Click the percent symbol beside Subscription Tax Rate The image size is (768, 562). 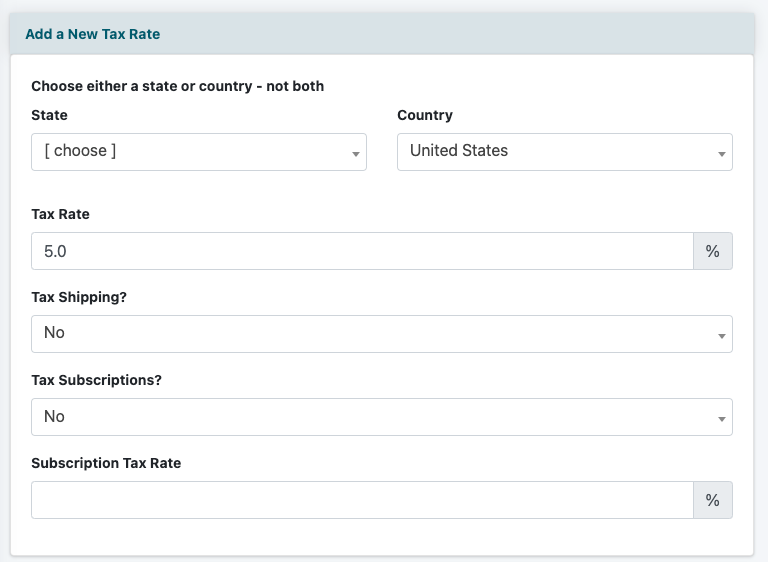(x=712, y=501)
